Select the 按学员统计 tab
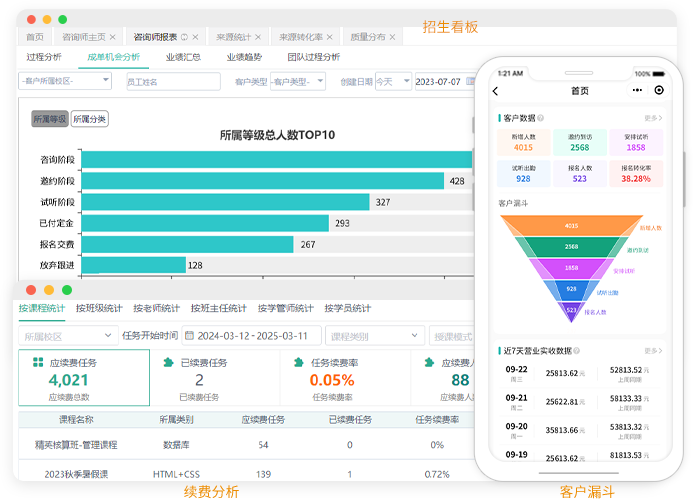 [347, 308]
